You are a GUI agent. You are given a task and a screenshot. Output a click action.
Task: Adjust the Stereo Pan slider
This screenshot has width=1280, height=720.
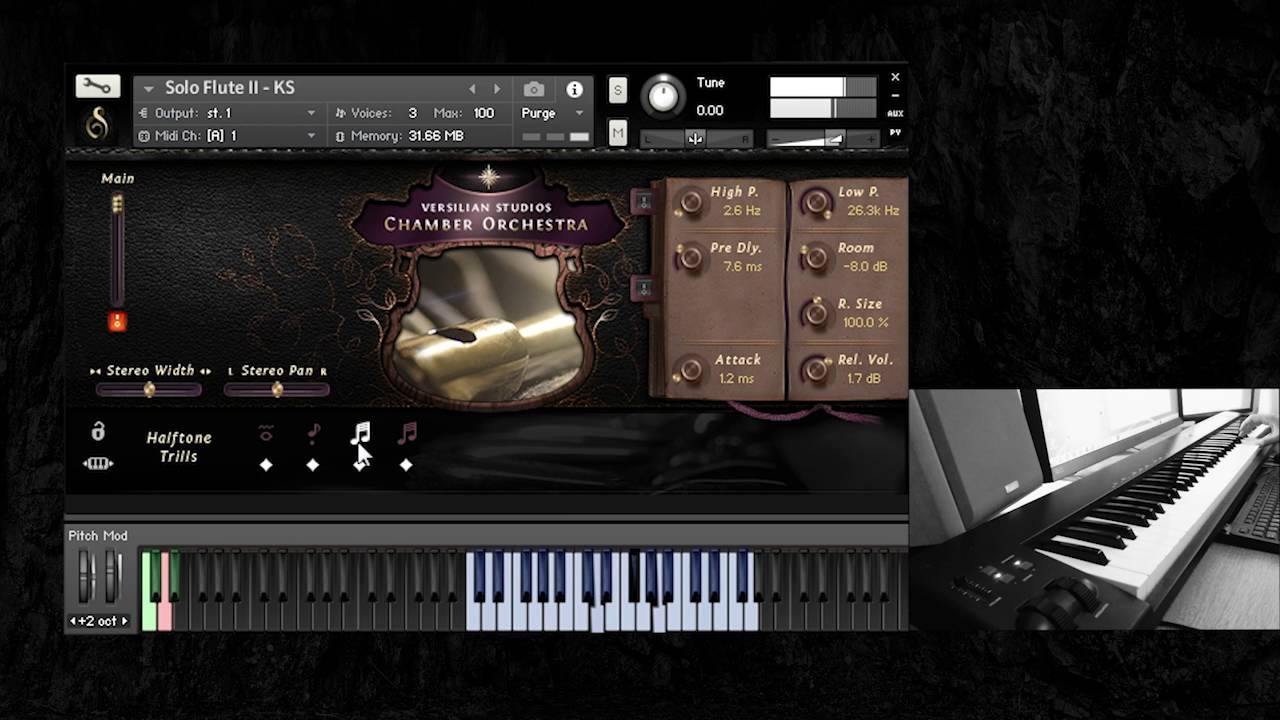[x=277, y=390]
